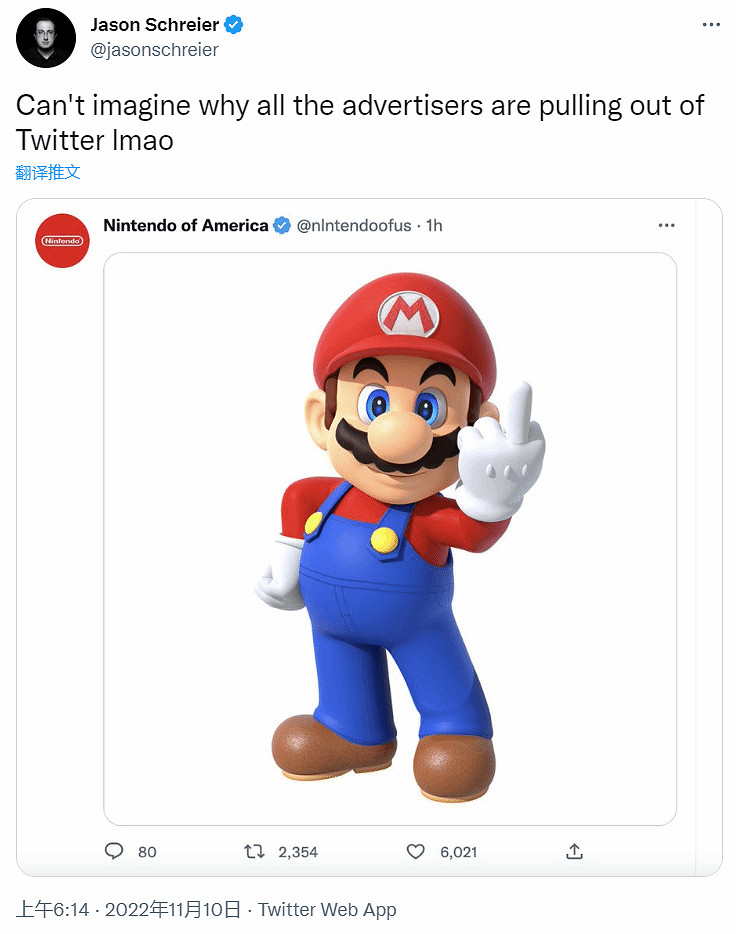Click Jason Schreier's profile avatar
This screenshot has width=736, height=934.
pyautogui.click(x=47, y=38)
